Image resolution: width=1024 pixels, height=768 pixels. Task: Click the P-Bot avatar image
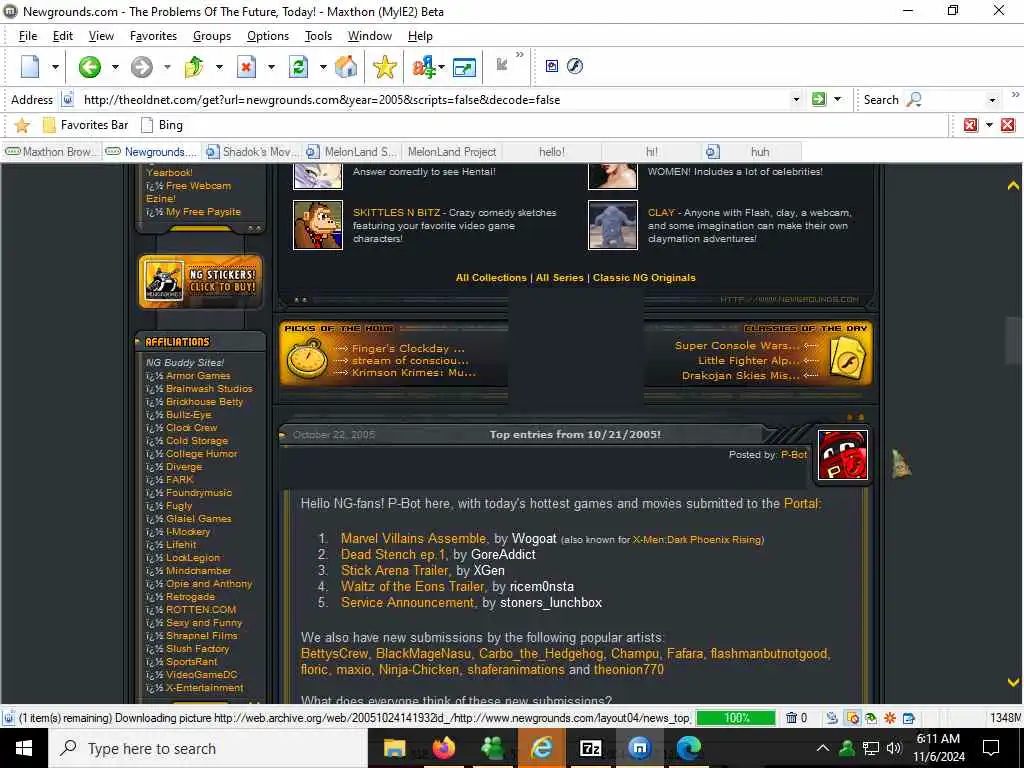(842, 455)
